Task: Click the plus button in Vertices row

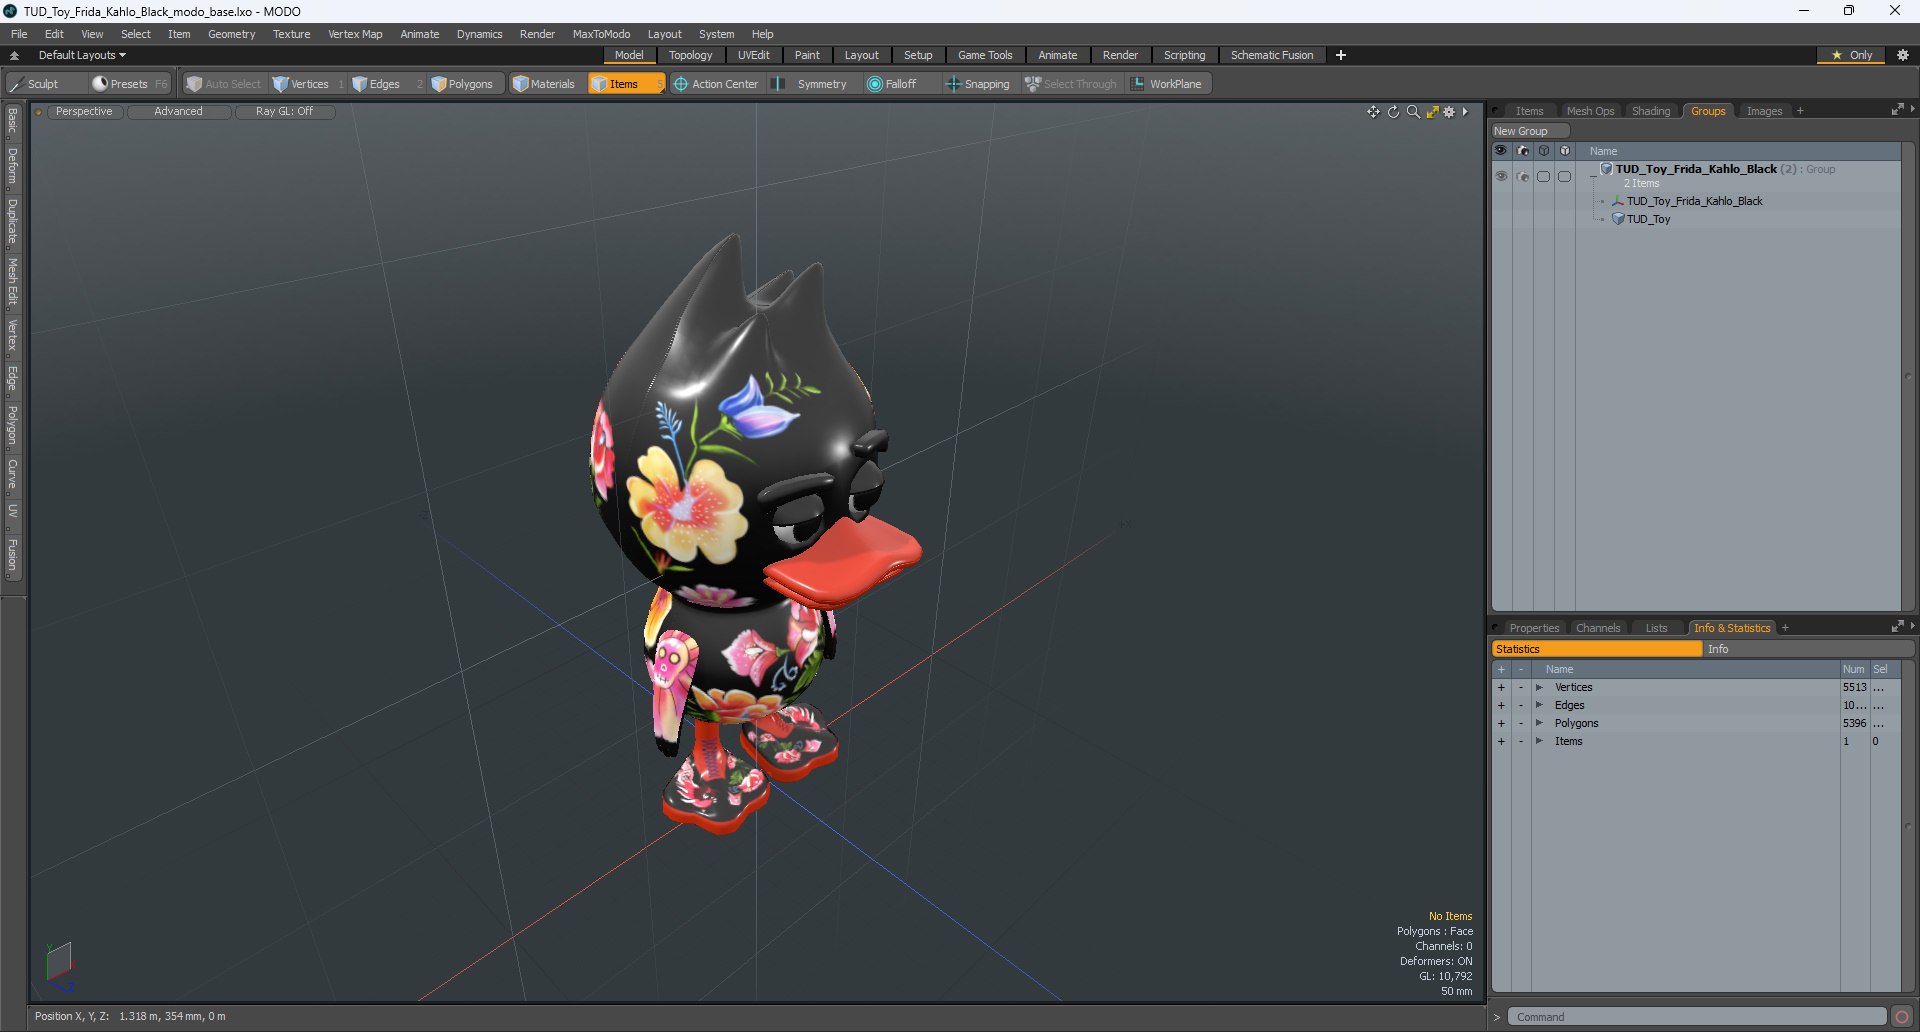Action: [1501, 687]
